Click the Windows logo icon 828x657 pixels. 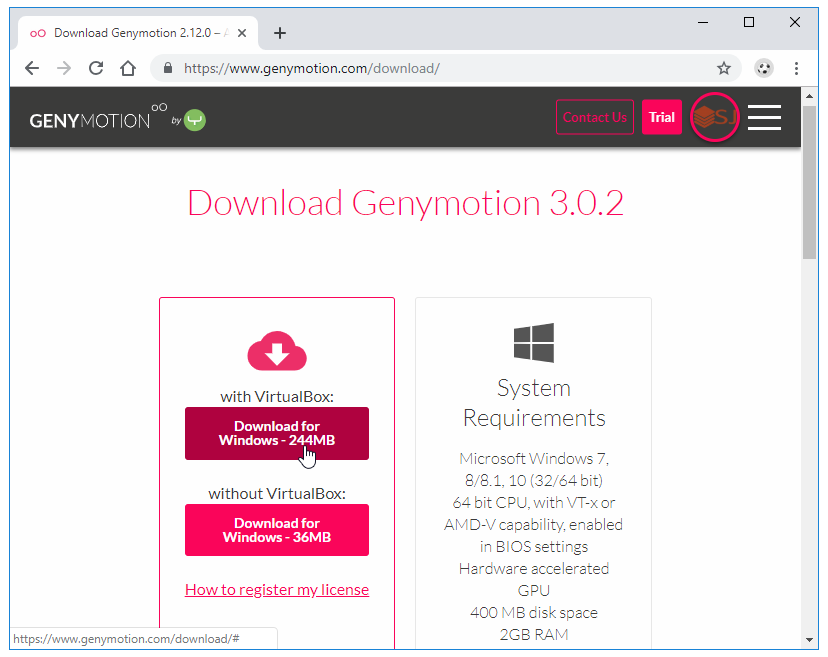[533, 343]
